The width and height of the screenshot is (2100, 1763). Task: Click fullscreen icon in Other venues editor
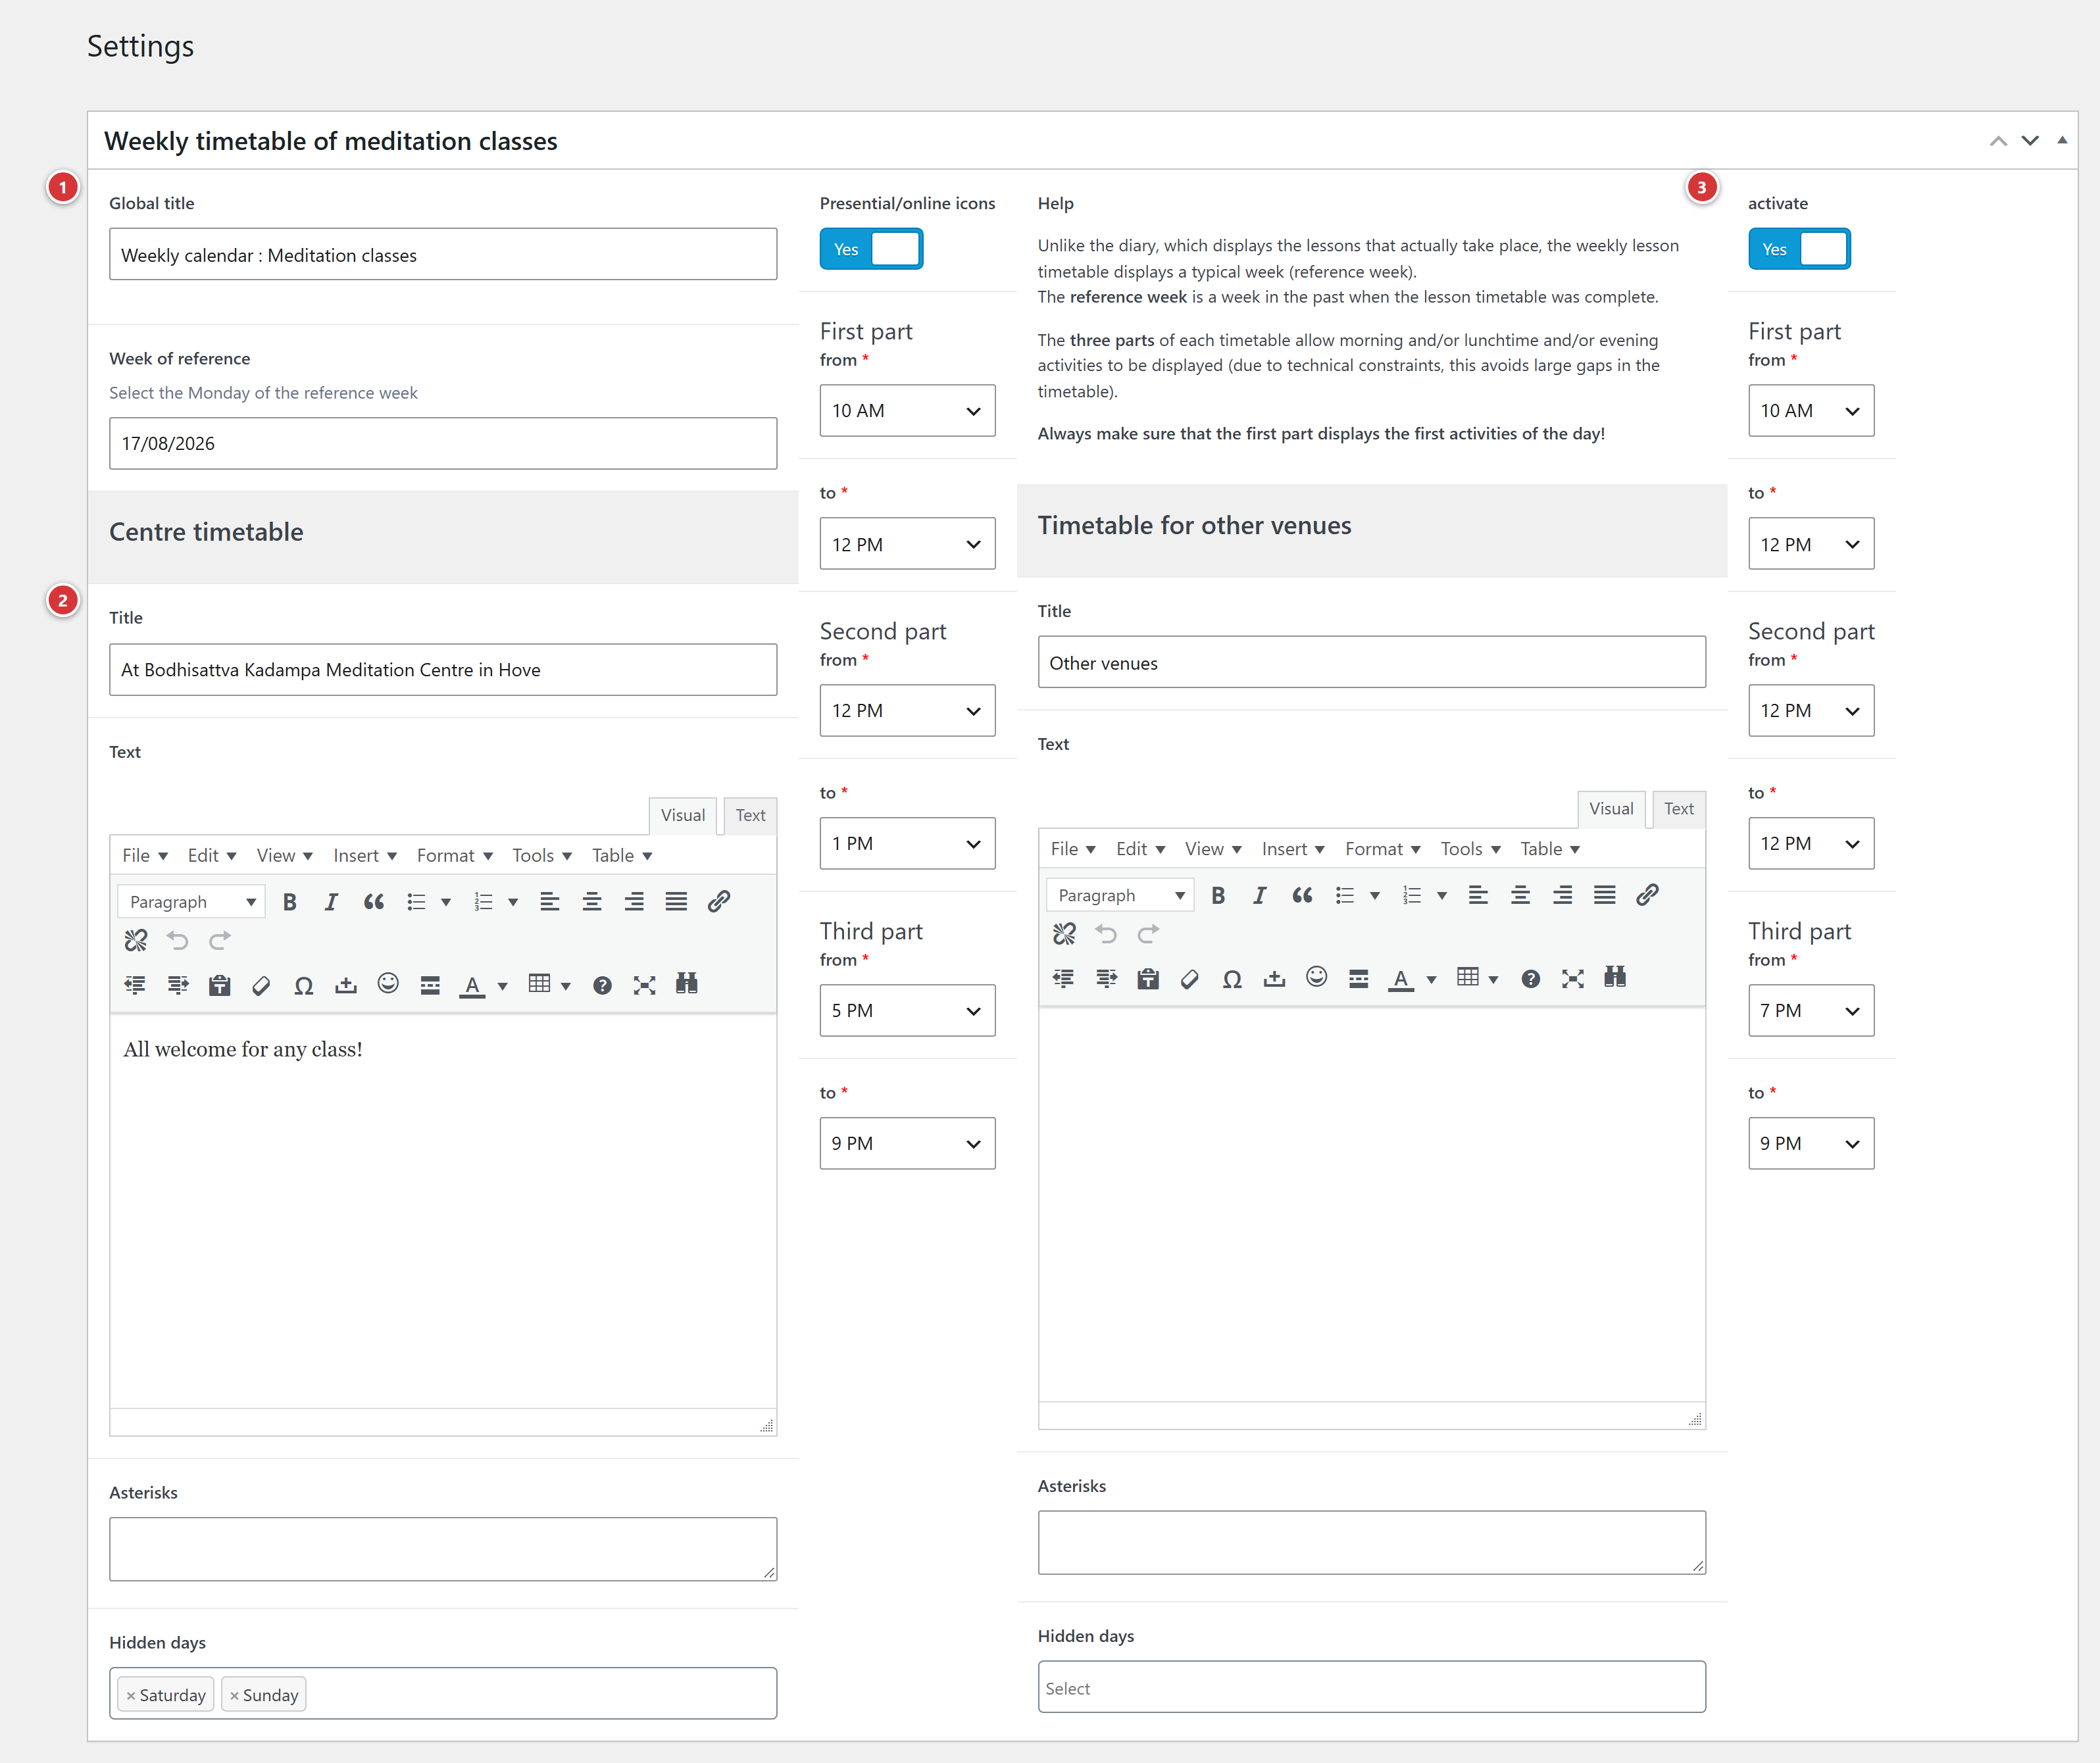[x=1573, y=979]
